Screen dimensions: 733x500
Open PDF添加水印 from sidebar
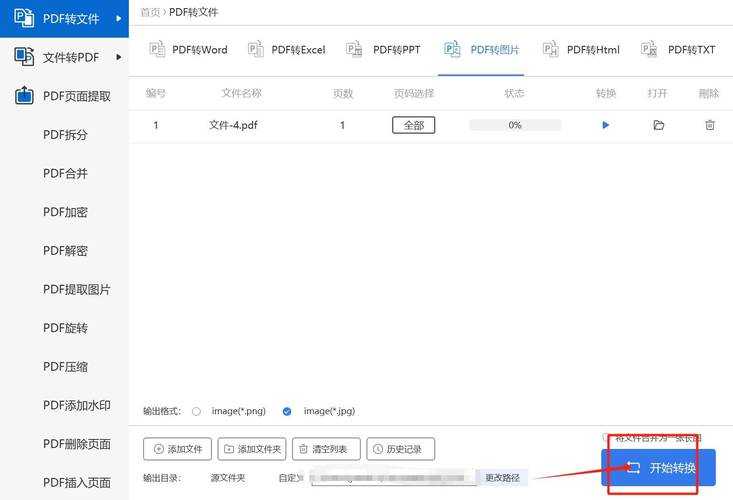point(77,405)
